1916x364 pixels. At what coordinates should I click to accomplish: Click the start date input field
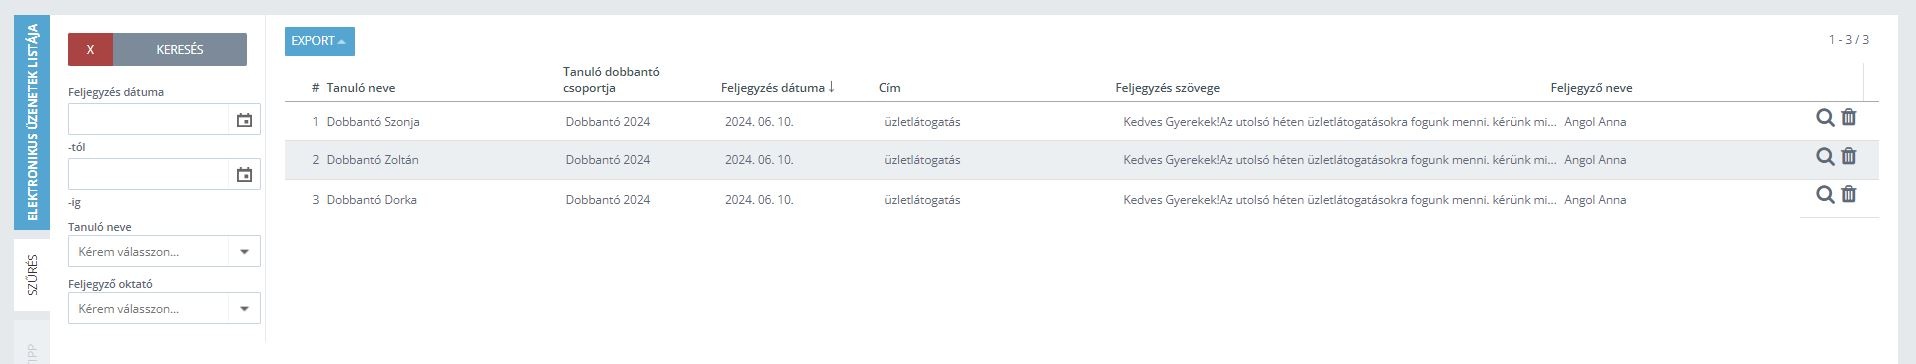tap(148, 120)
